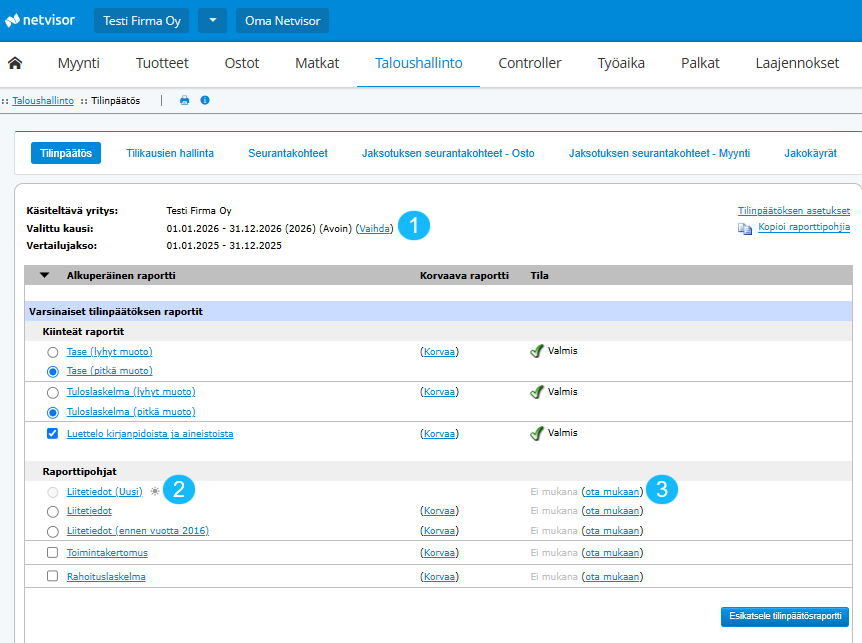Open the Matkat main menu
The width and height of the screenshot is (862, 643).
317,63
